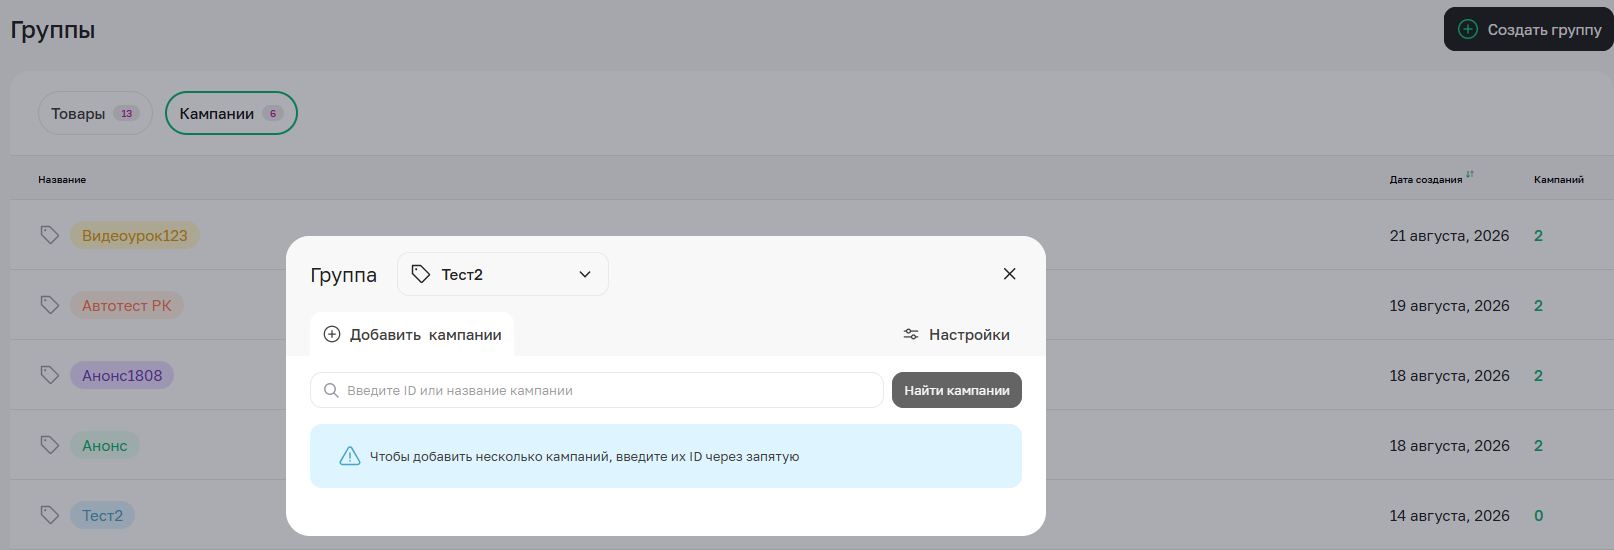Click the tag icon beside Анонс1808
The height and width of the screenshot is (550, 1614).
[49, 375]
